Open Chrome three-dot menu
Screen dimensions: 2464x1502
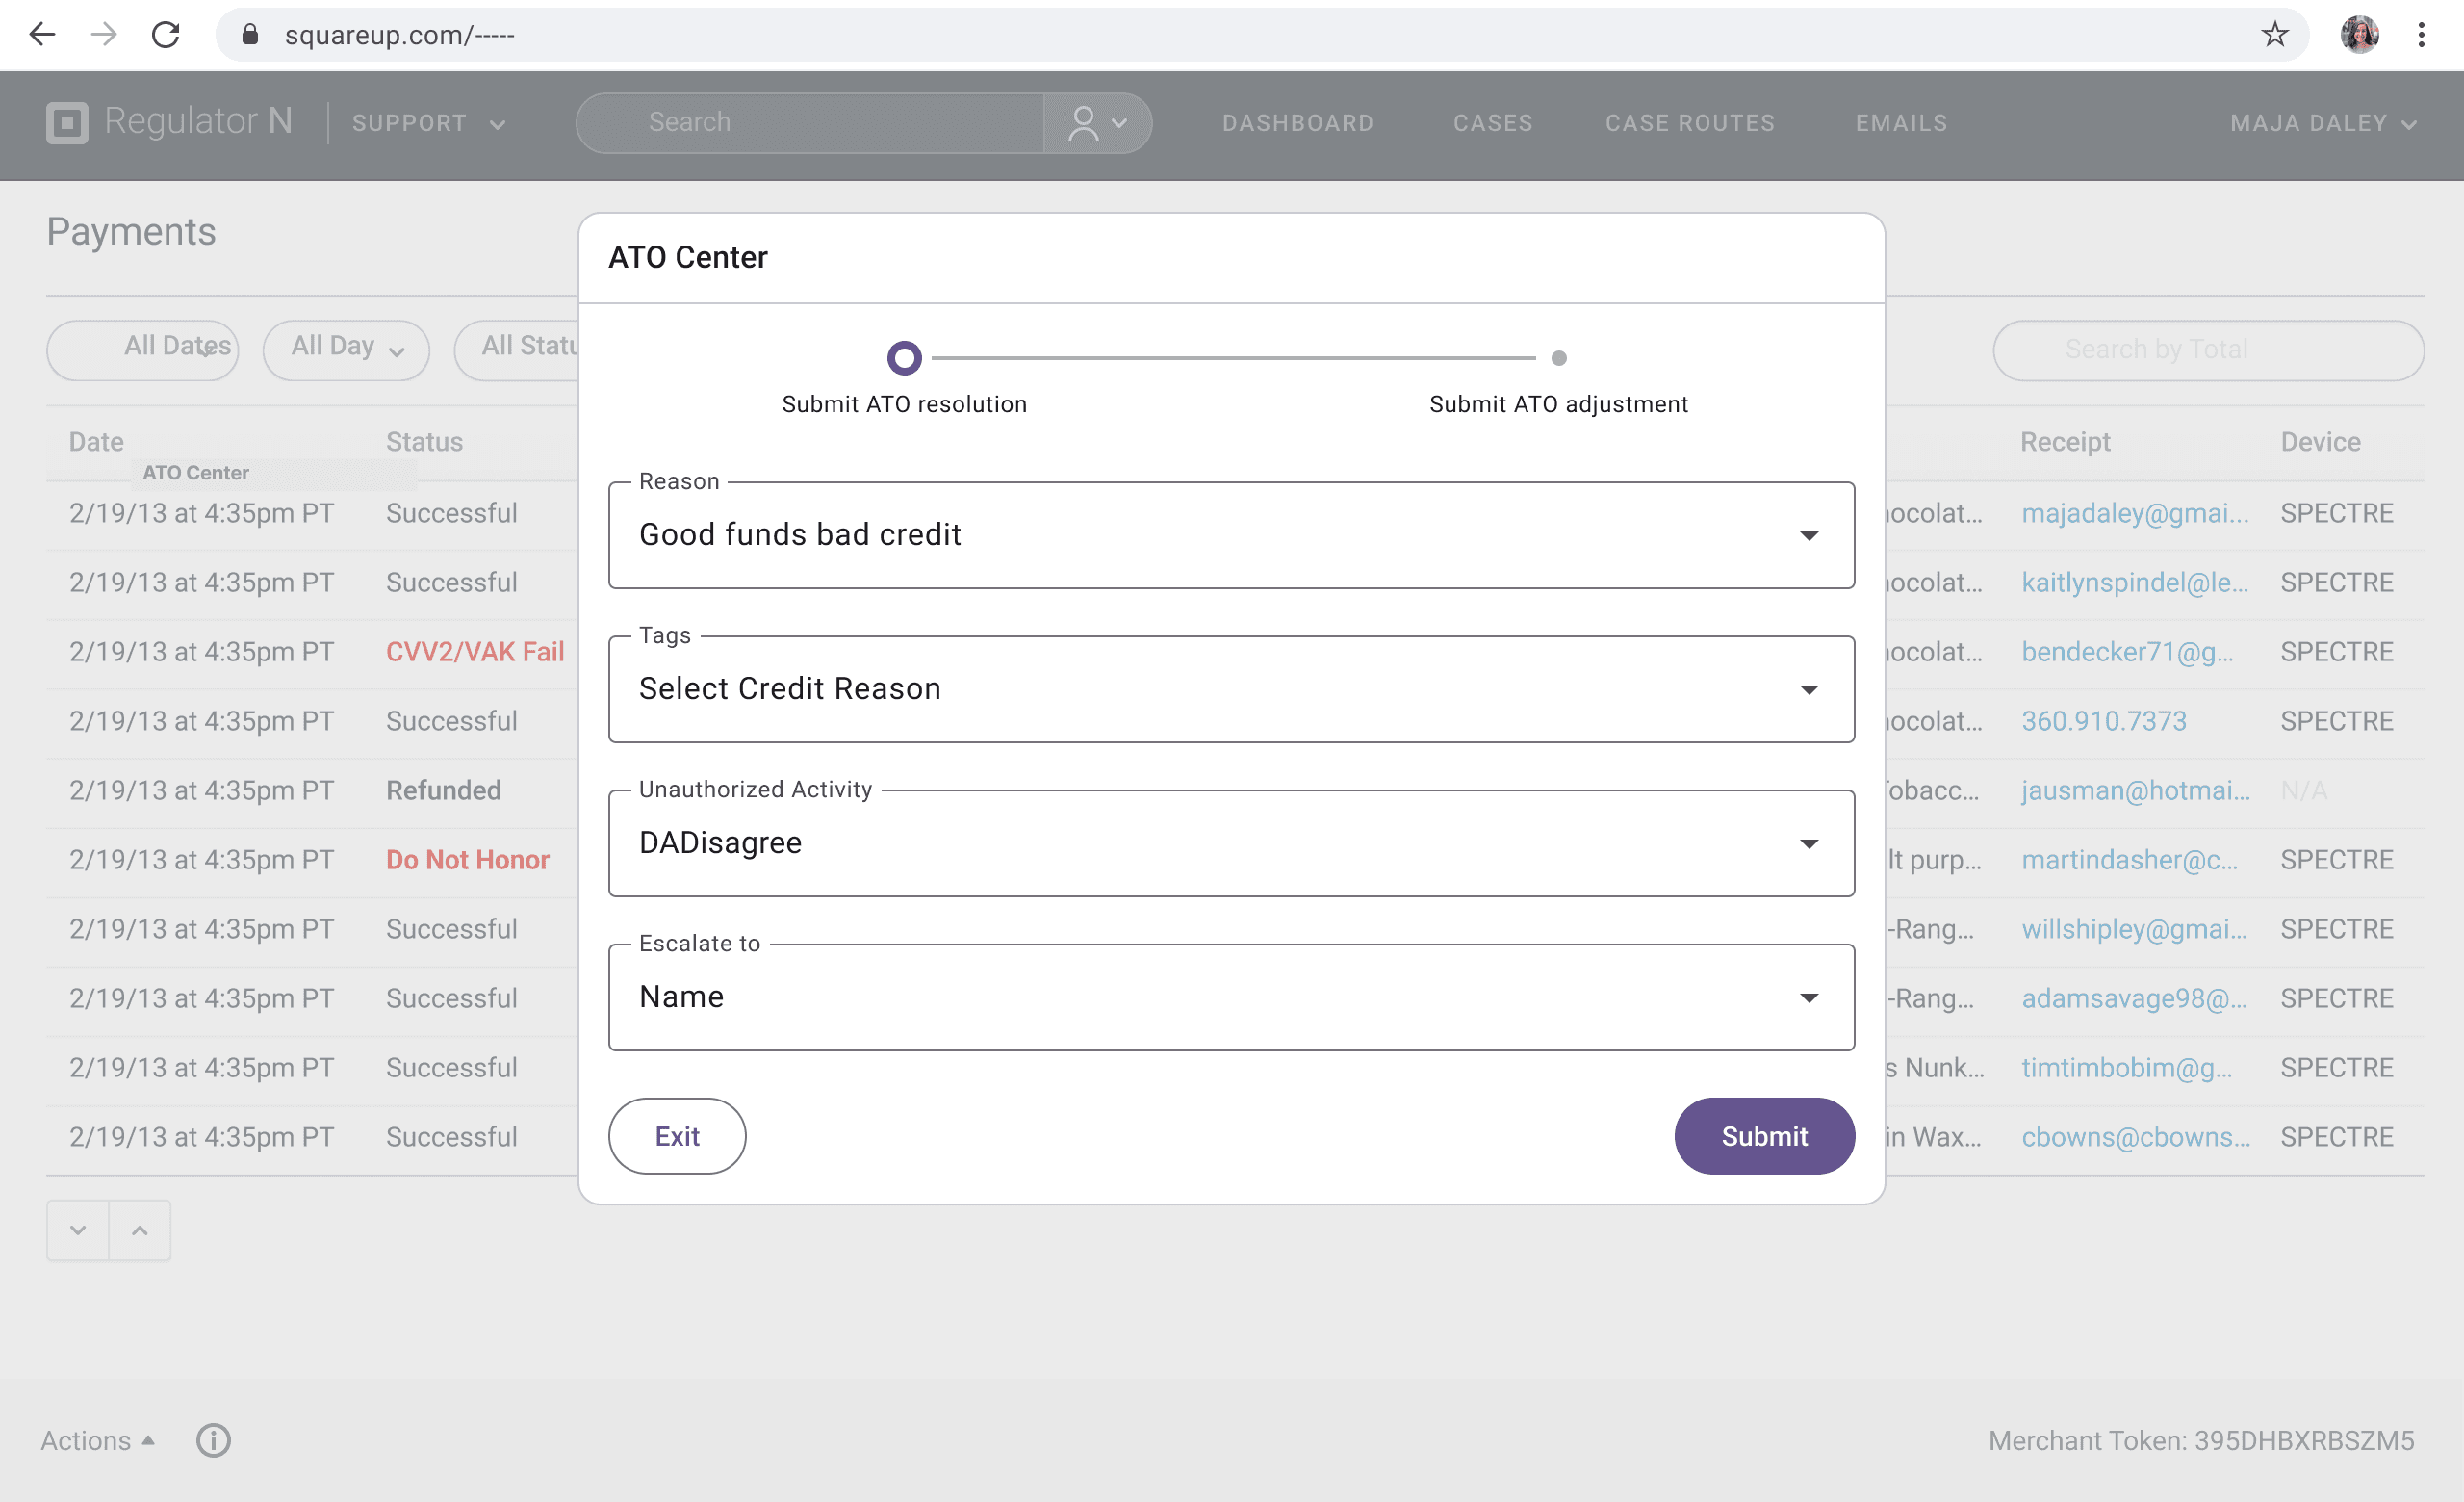point(2421,35)
